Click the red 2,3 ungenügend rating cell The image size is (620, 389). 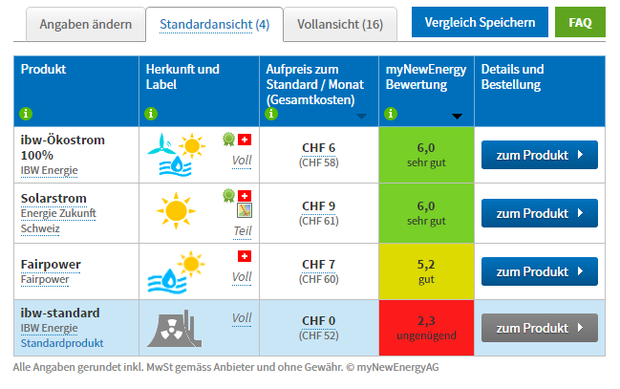[426, 328]
